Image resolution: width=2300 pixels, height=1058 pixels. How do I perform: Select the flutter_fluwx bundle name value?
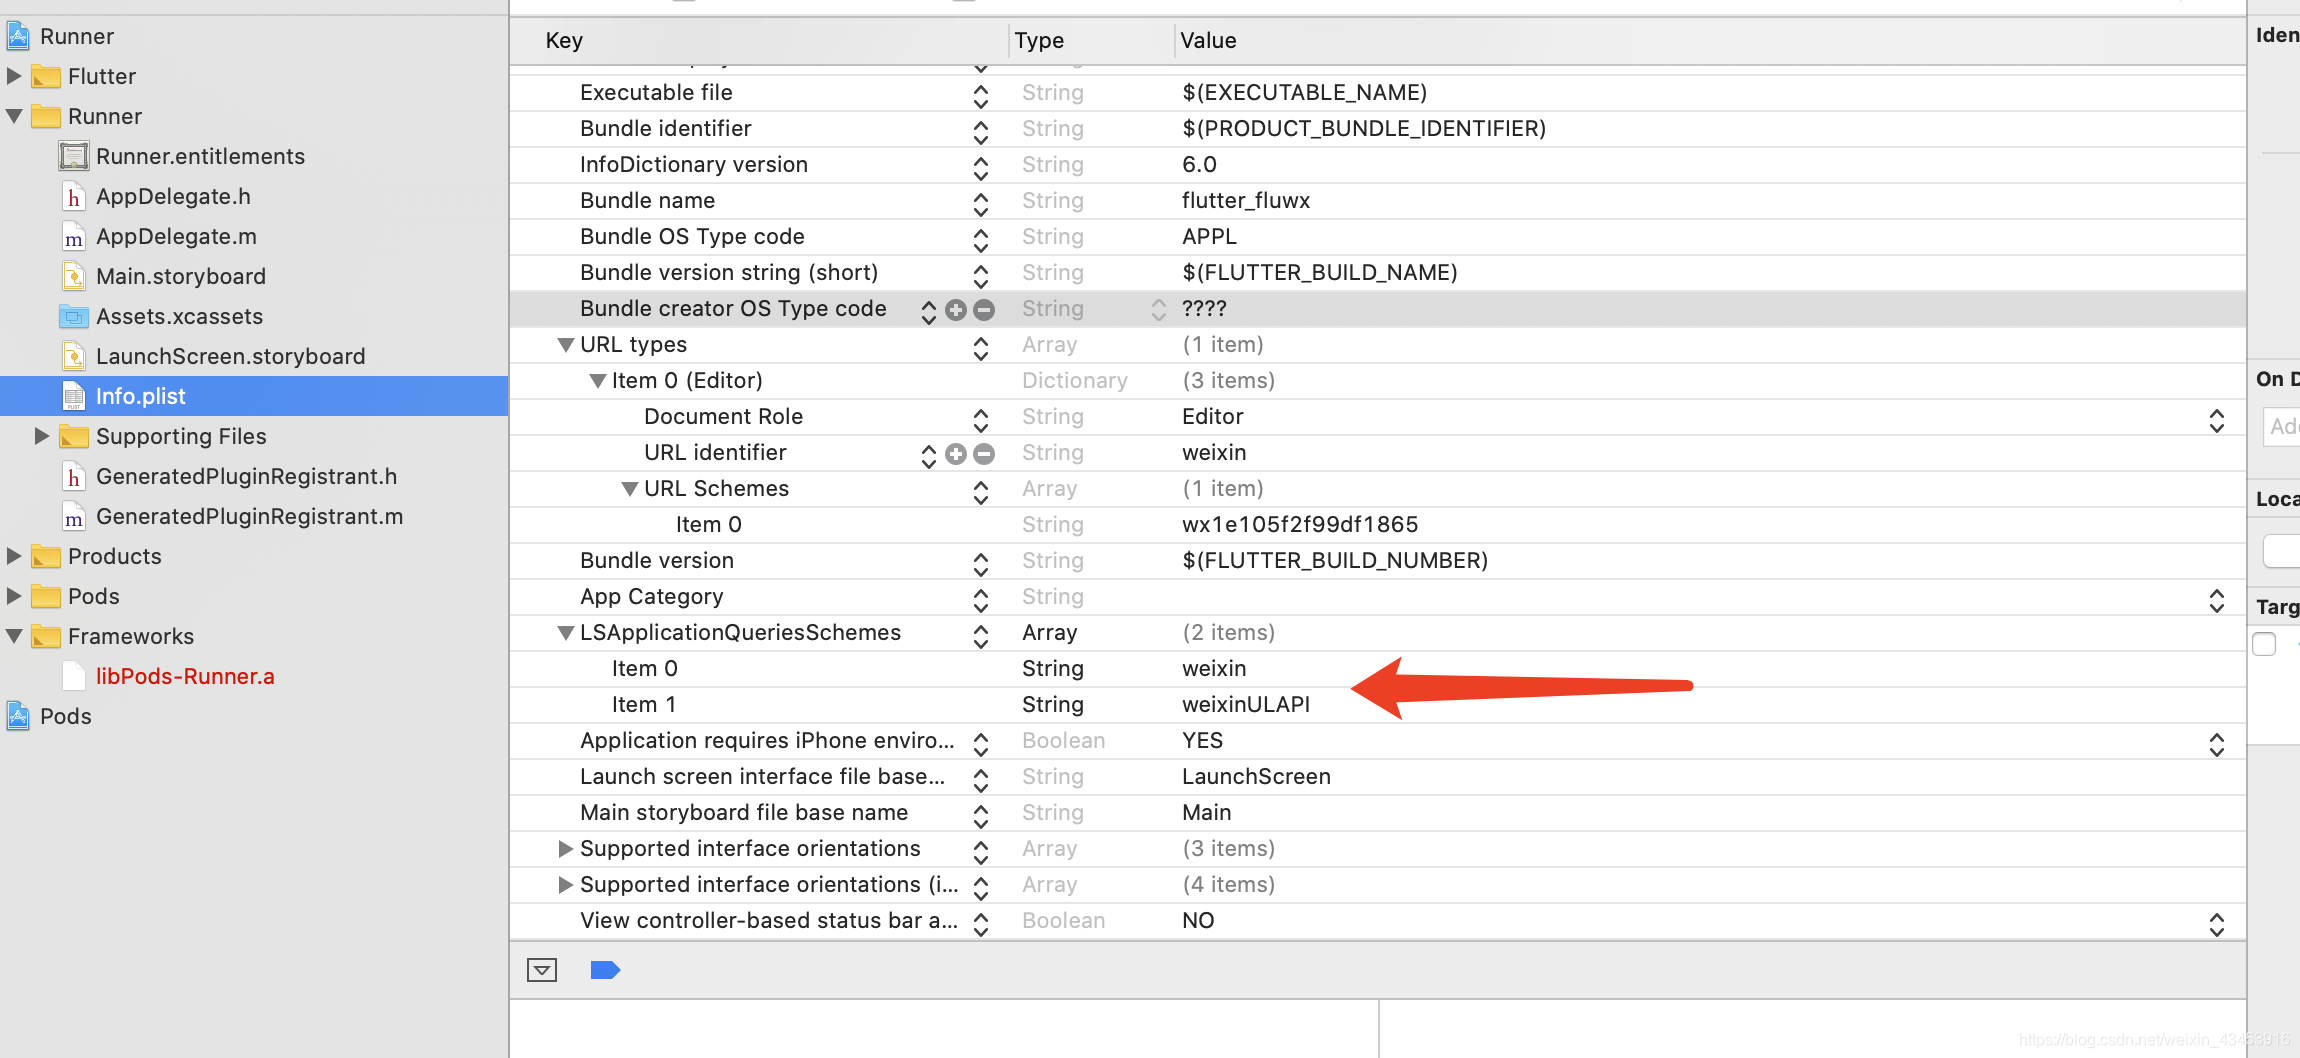point(1246,201)
